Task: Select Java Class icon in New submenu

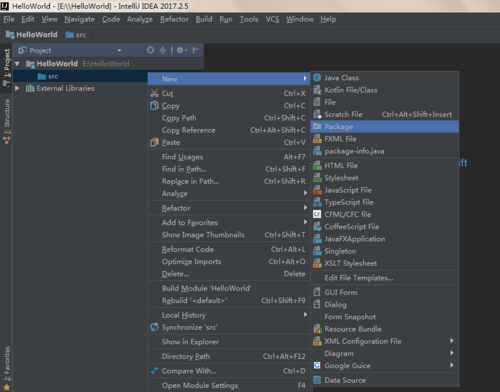Action: [317, 78]
